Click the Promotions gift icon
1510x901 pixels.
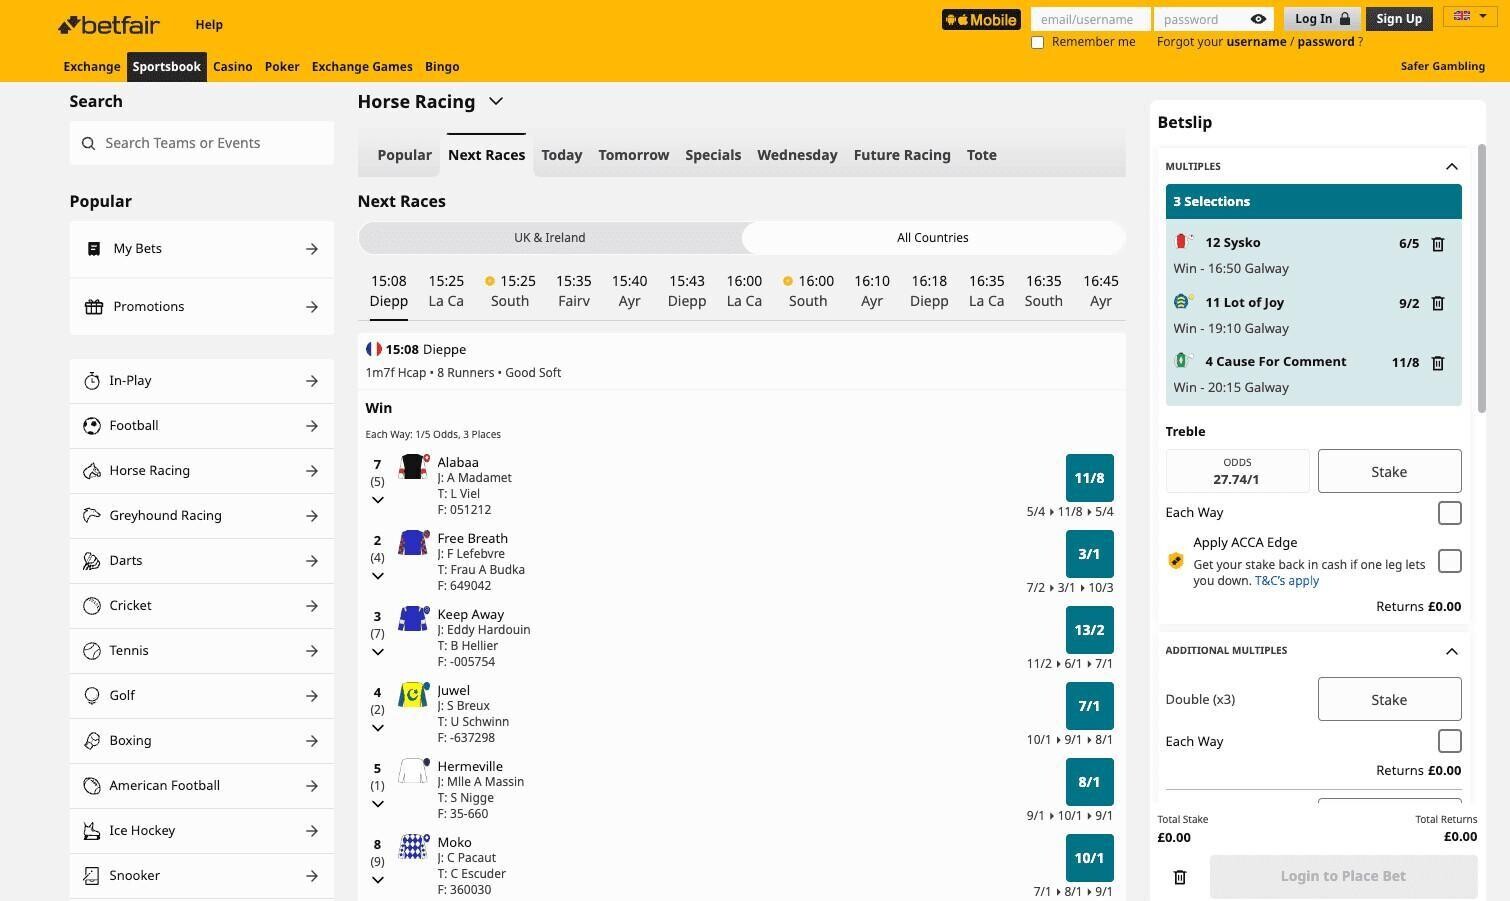94,307
